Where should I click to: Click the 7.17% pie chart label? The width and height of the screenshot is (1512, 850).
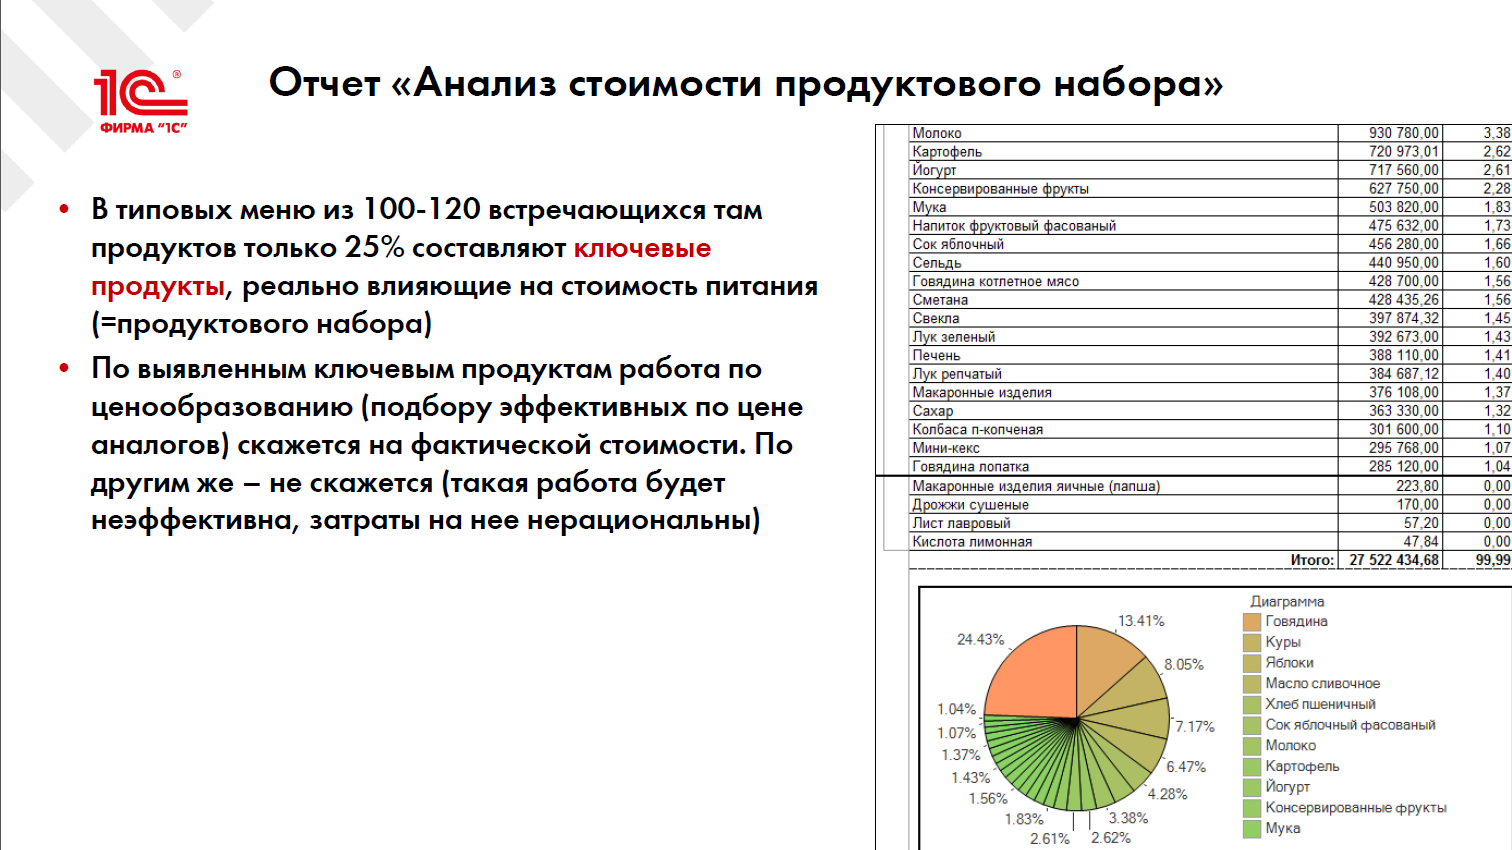(1195, 727)
